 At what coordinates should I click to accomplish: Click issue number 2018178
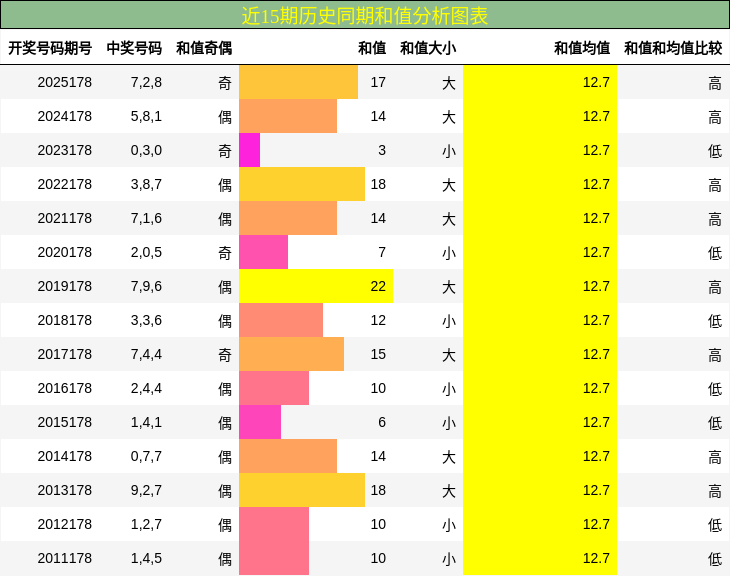click(x=65, y=320)
